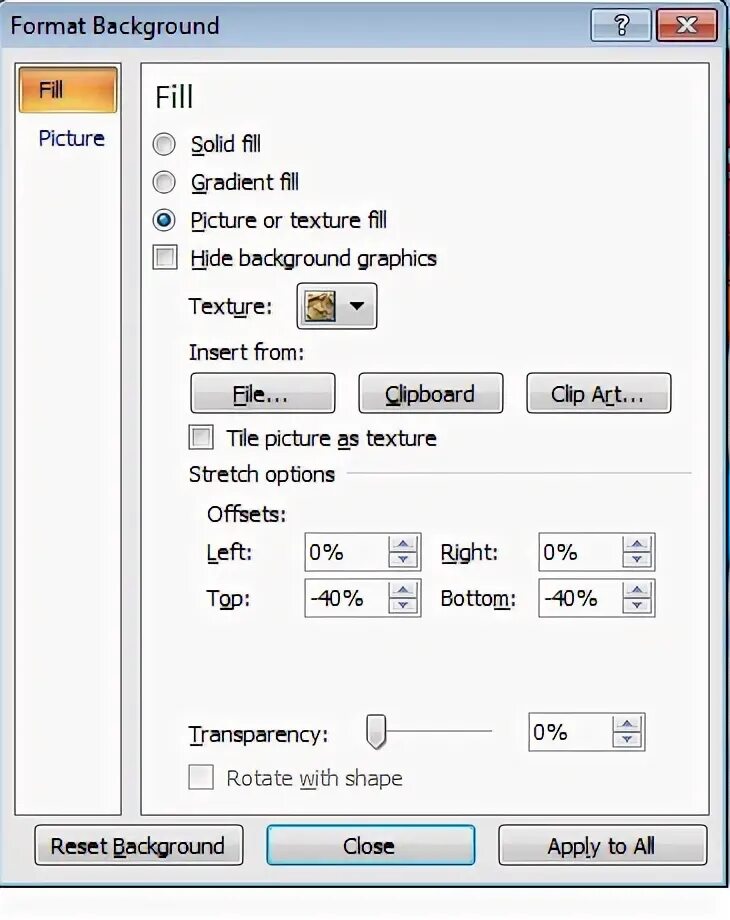The image size is (730, 920).
Task: Close the Format Background dialog with X
Action: (687, 25)
